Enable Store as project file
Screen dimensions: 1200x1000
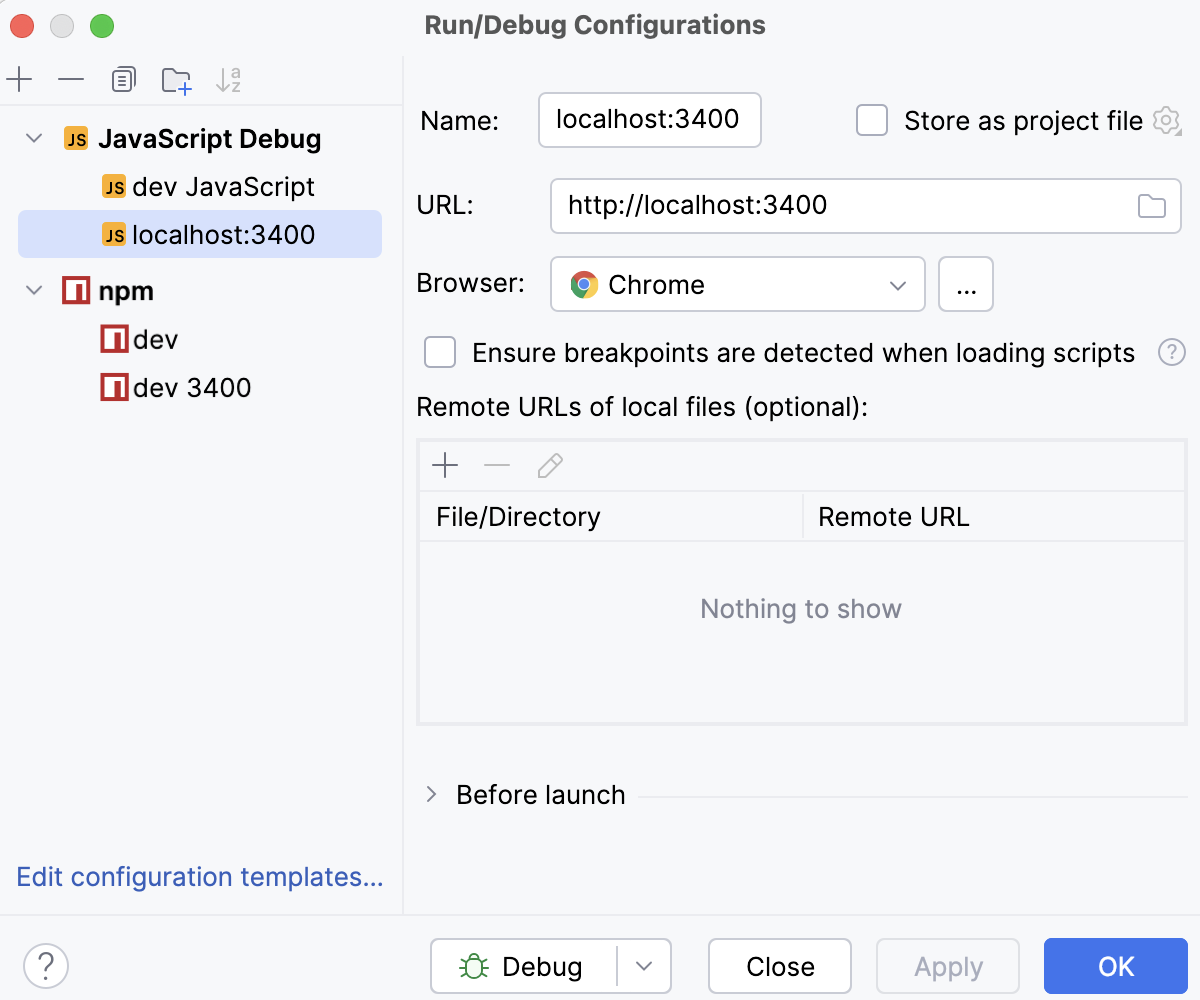pyautogui.click(x=871, y=120)
